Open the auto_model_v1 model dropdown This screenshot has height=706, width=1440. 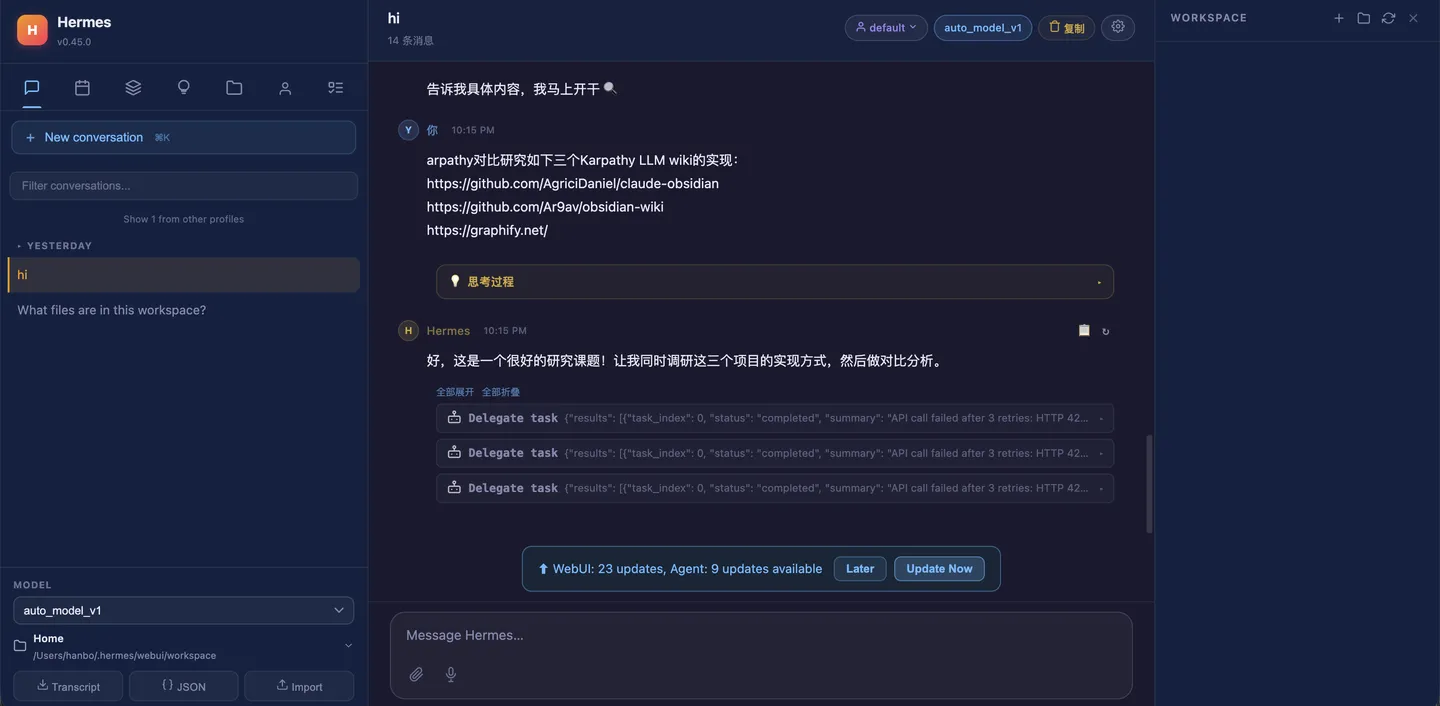click(x=184, y=610)
